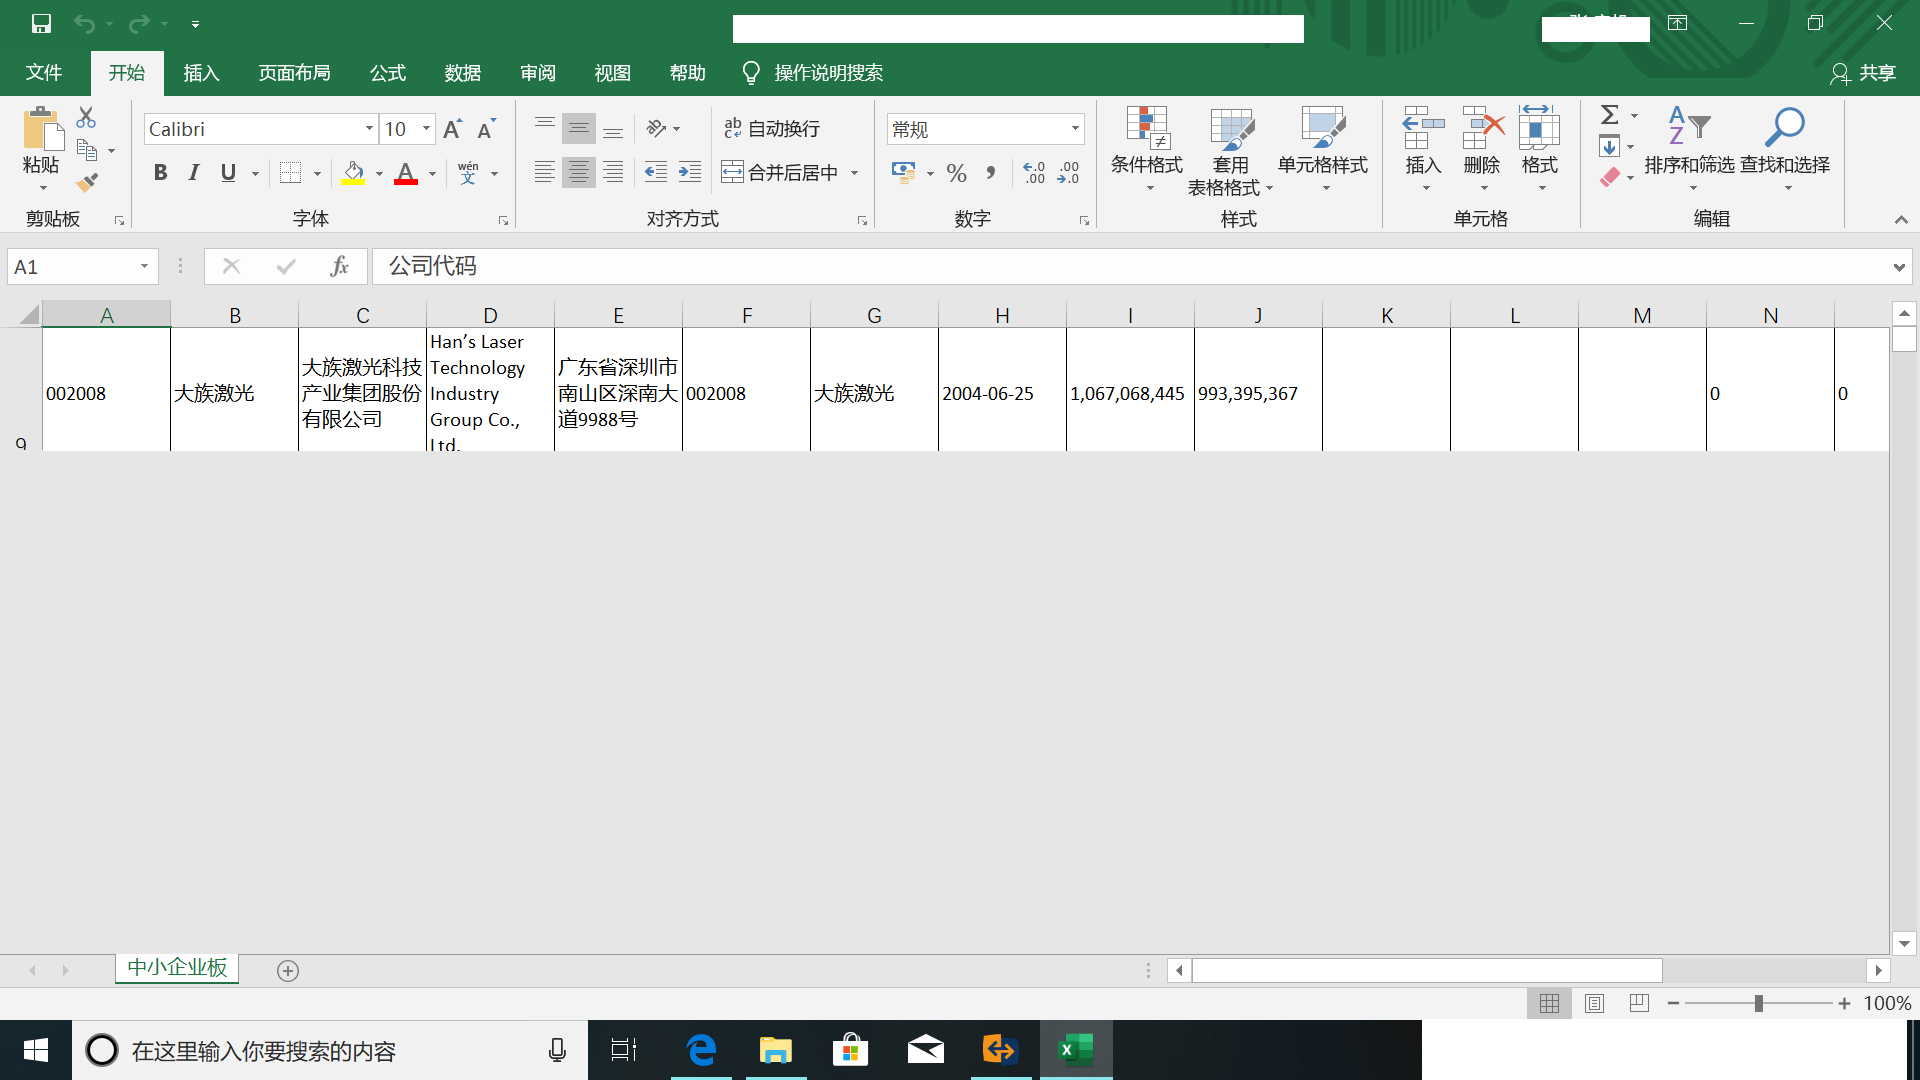Click column H header

tap(1002, 315)
